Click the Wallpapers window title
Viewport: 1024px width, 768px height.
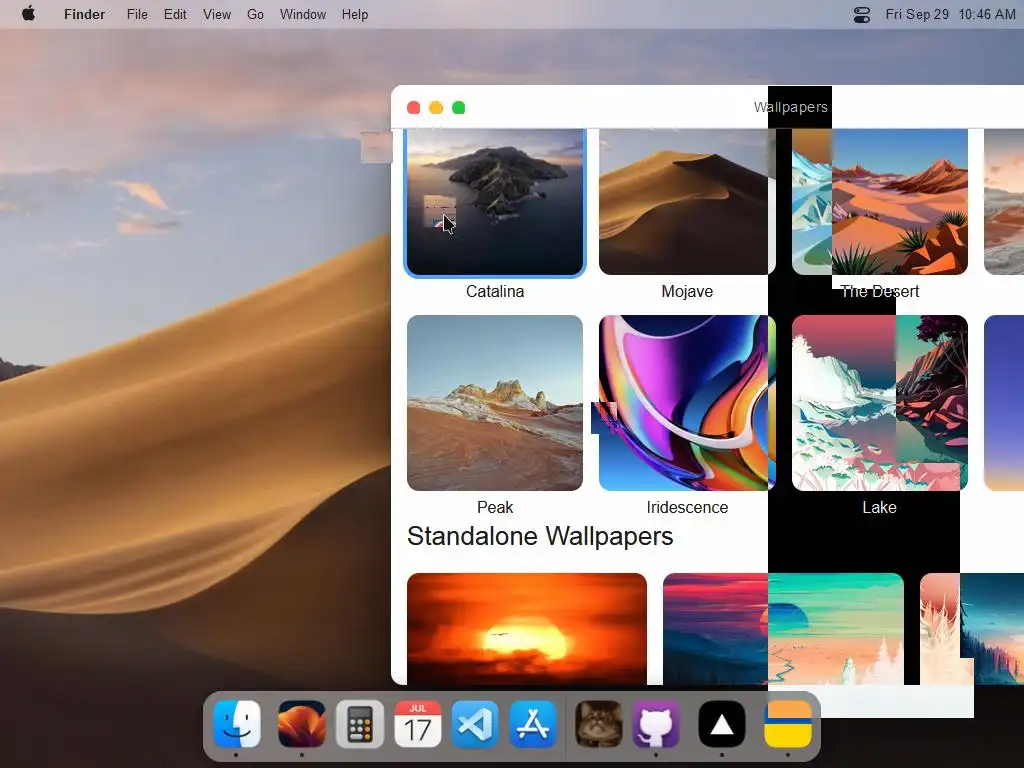coord(791,107)
